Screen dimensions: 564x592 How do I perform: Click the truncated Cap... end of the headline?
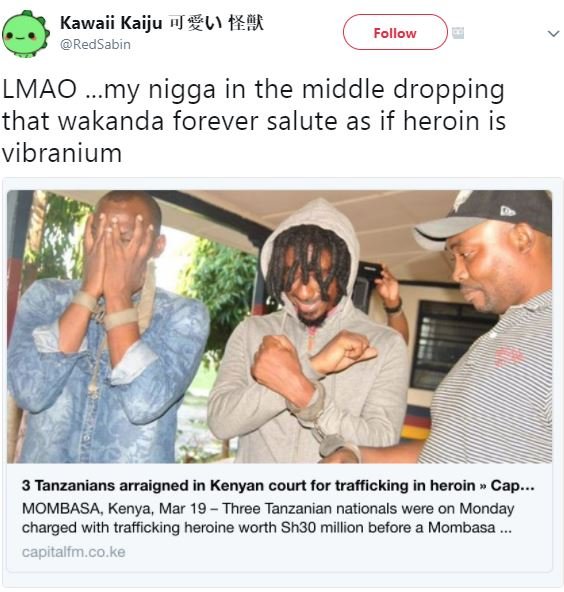click(x=513, y=486)
